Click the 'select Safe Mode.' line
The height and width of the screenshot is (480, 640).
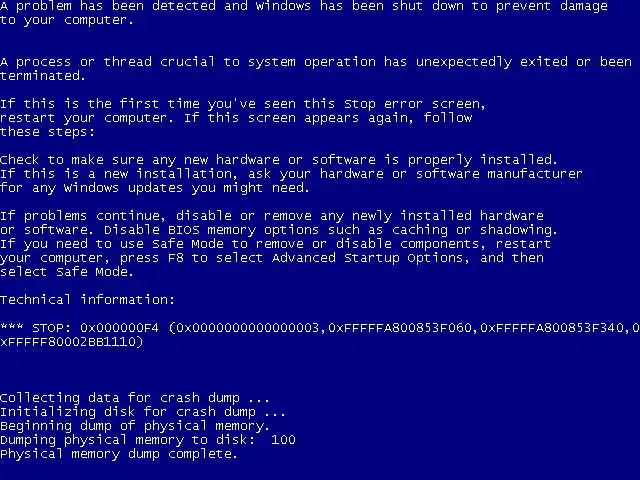tap(67, 272)
